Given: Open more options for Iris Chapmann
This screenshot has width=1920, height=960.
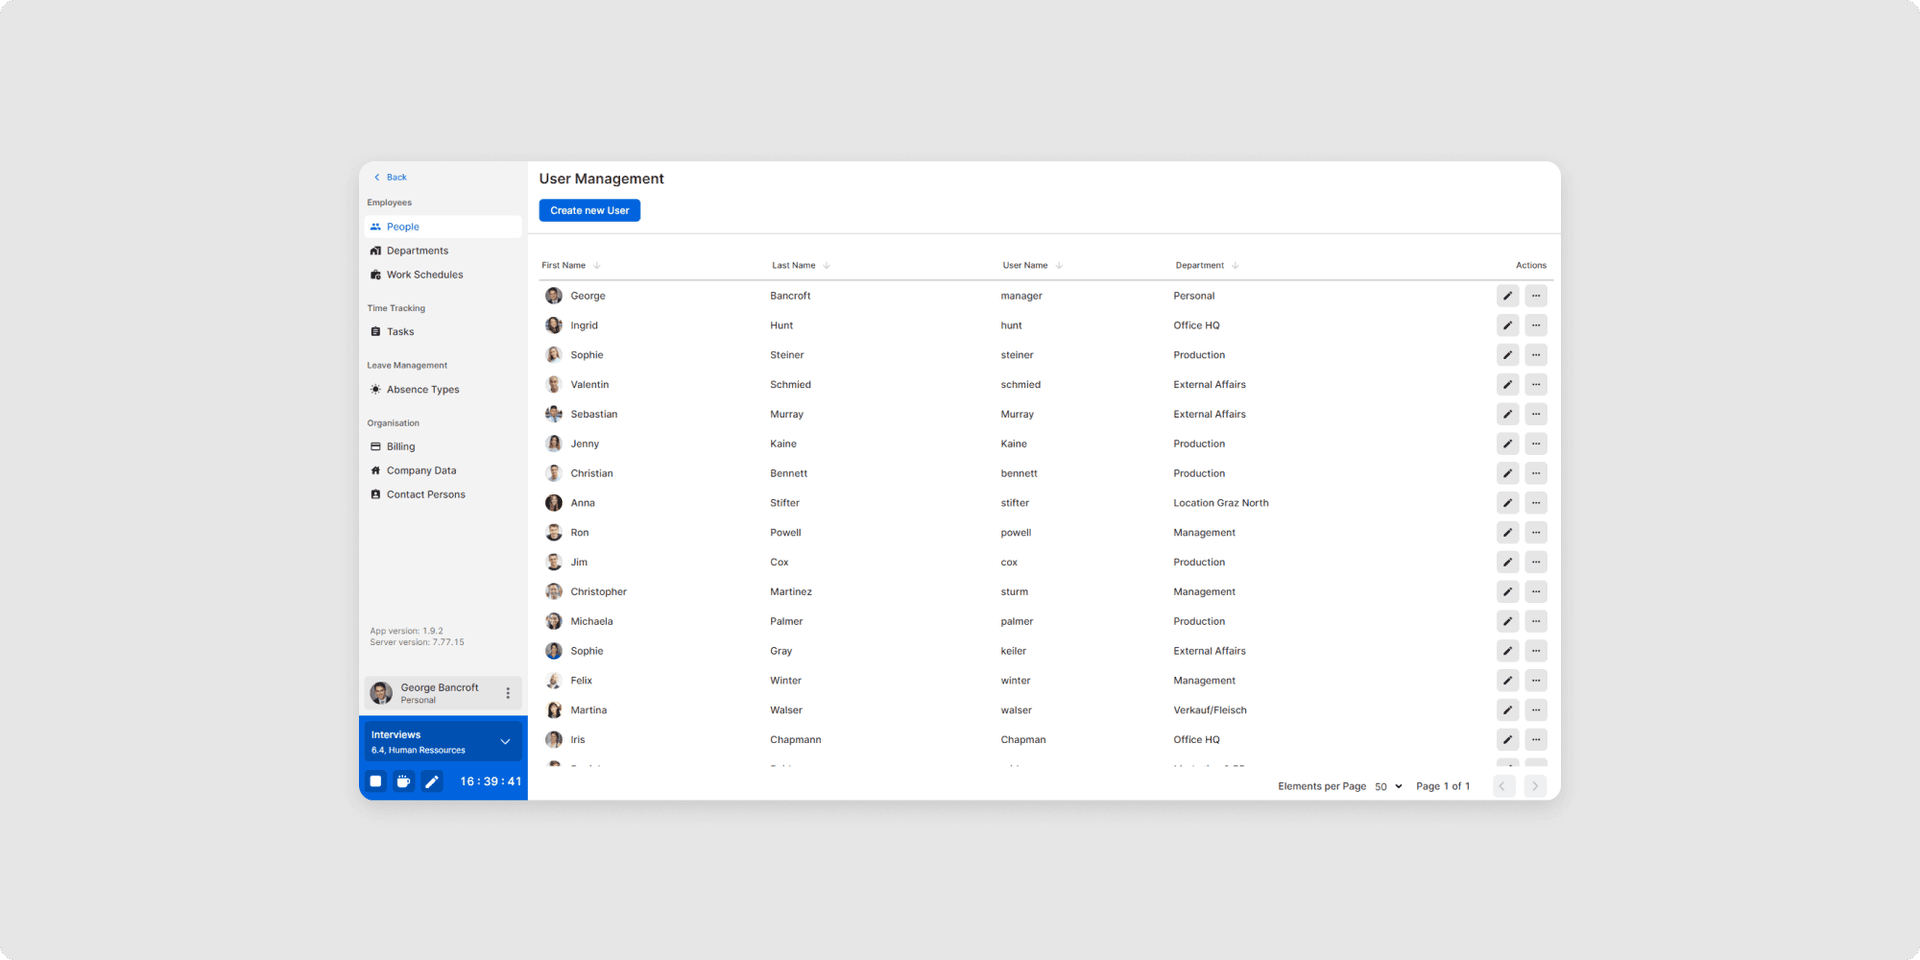Looking at the screenshot, I should point(1536,740).
